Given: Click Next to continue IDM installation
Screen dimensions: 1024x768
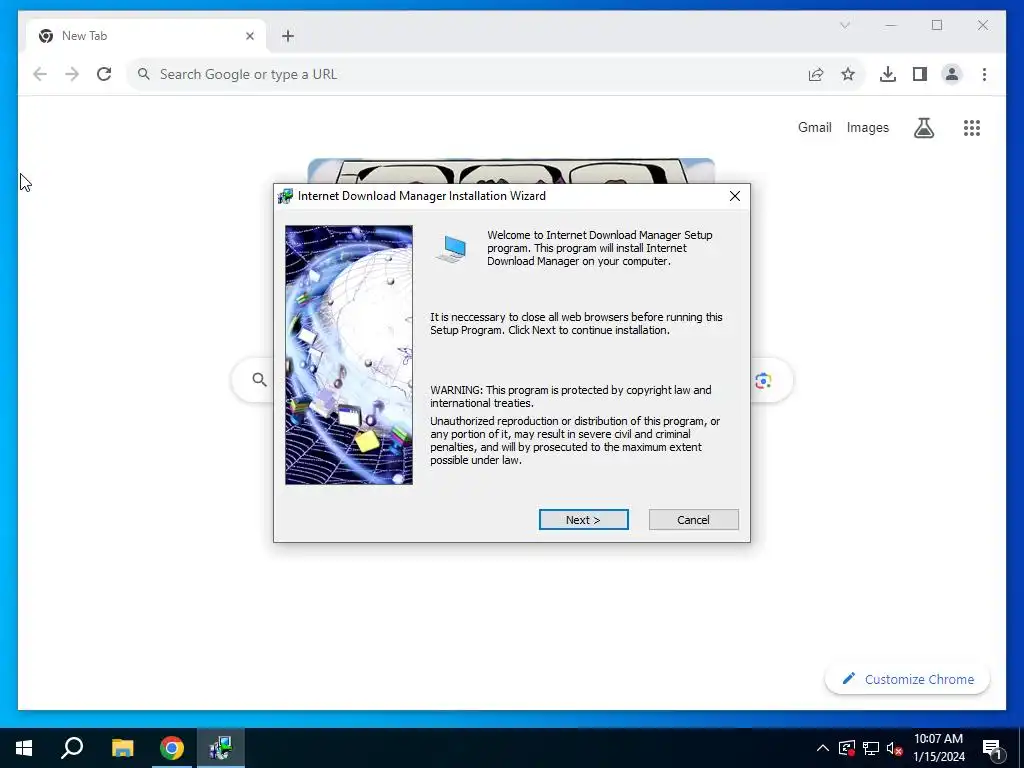Looking at the screenshot, I should point(583,520).
